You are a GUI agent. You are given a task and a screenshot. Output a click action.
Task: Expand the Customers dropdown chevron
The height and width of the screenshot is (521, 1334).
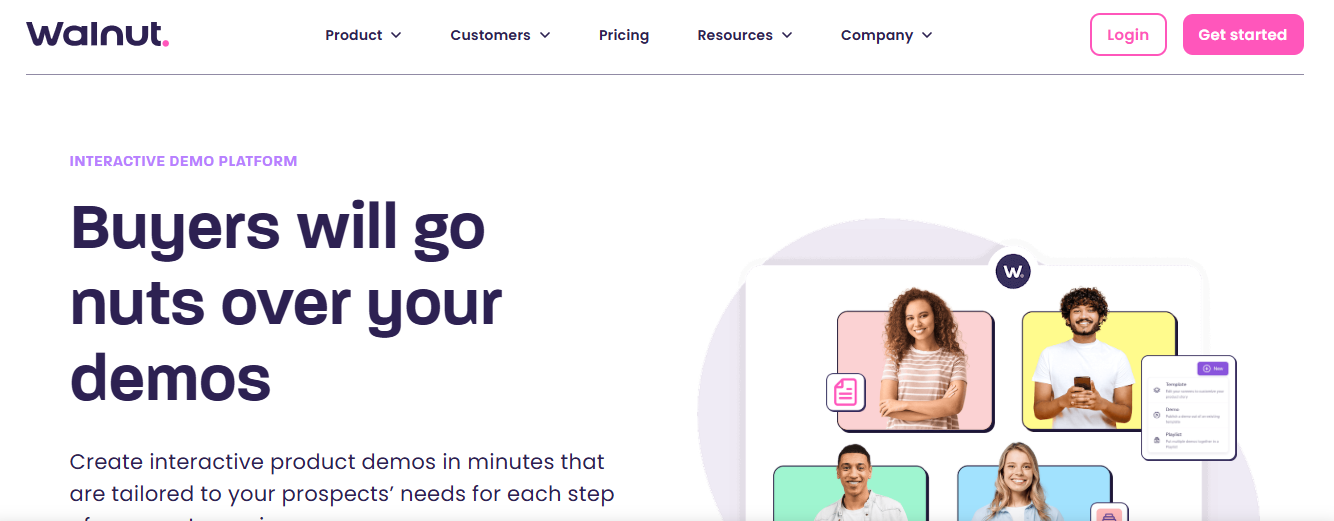(545, 35)
